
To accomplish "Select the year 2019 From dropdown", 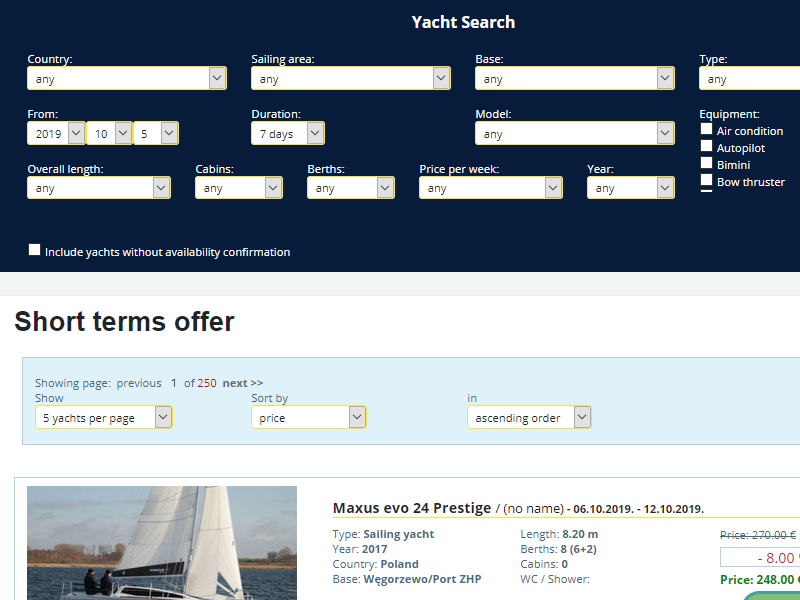I will pos(56,133).
